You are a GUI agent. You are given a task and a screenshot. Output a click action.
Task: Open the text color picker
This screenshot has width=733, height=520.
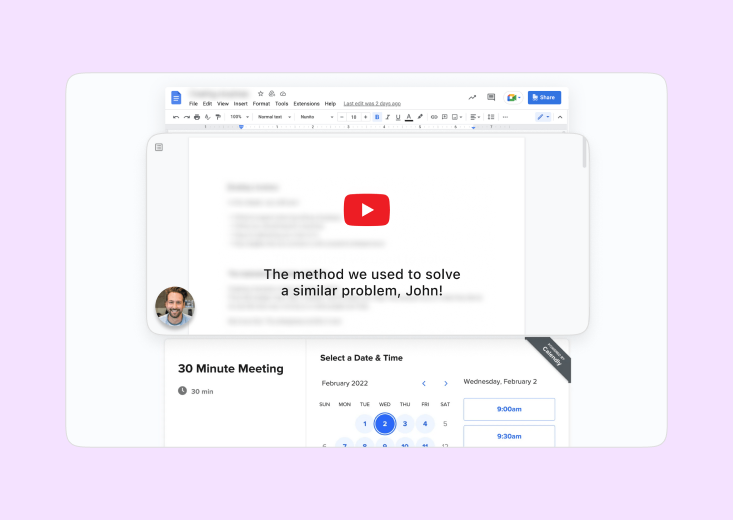pyautogui.click(x=409, y=117)
